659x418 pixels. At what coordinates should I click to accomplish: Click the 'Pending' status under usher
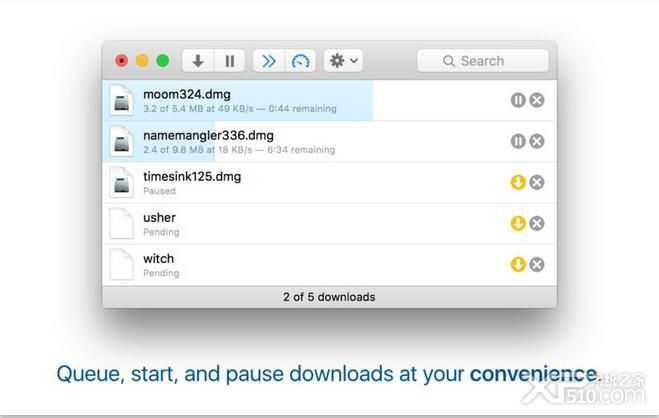[x=161, y=232]
